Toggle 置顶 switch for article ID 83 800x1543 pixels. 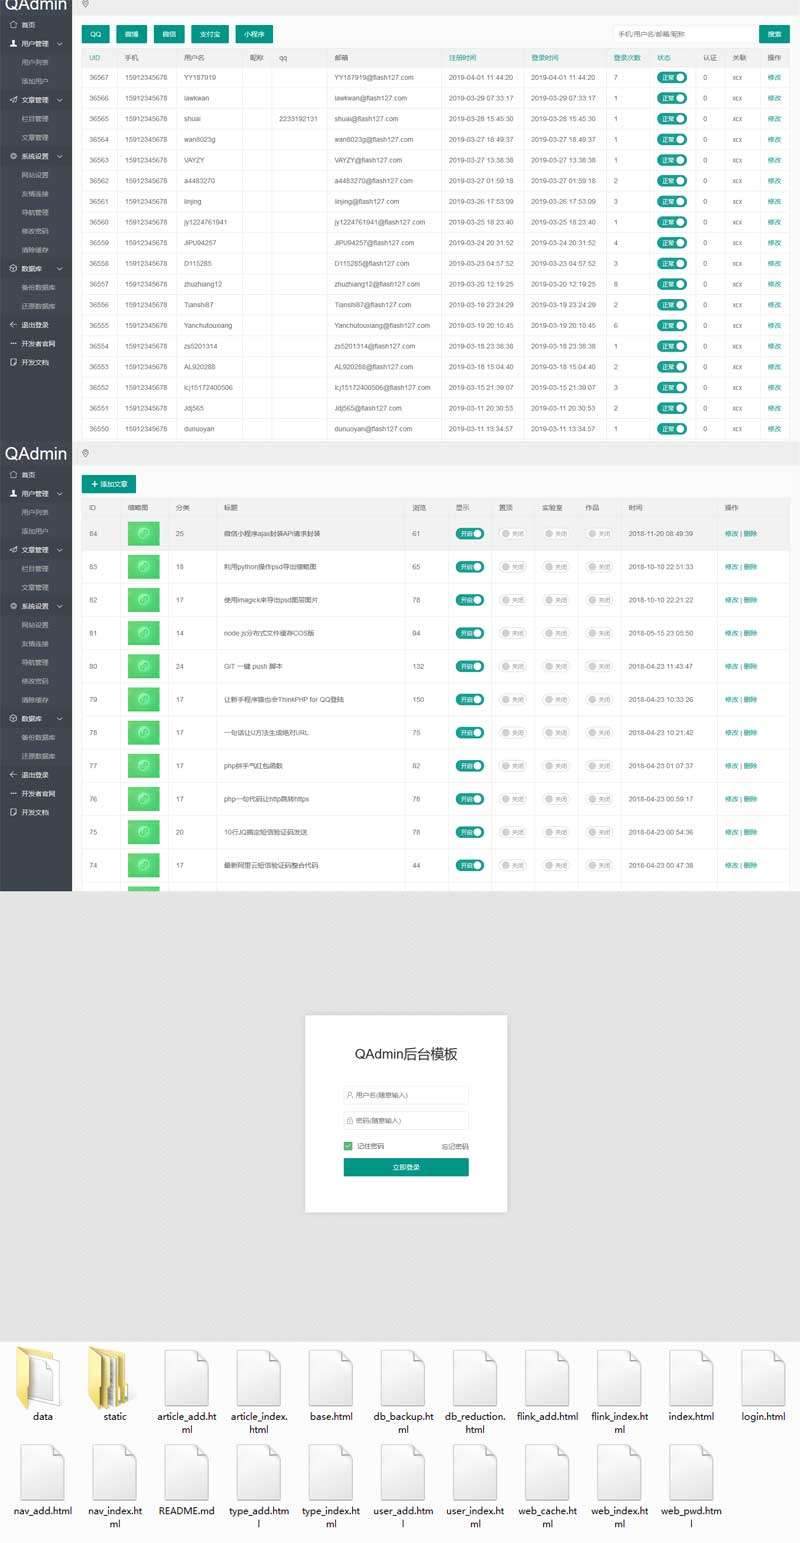[x=513, y=567]
